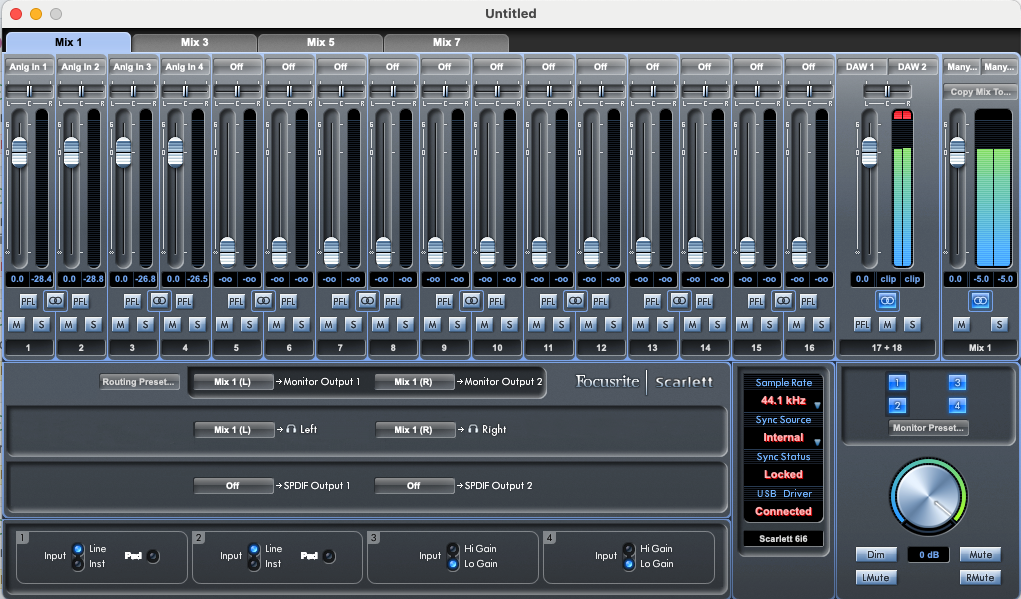Switch to the Mix 5 tab
1021x599 pixels.
[x=320, y=42]
